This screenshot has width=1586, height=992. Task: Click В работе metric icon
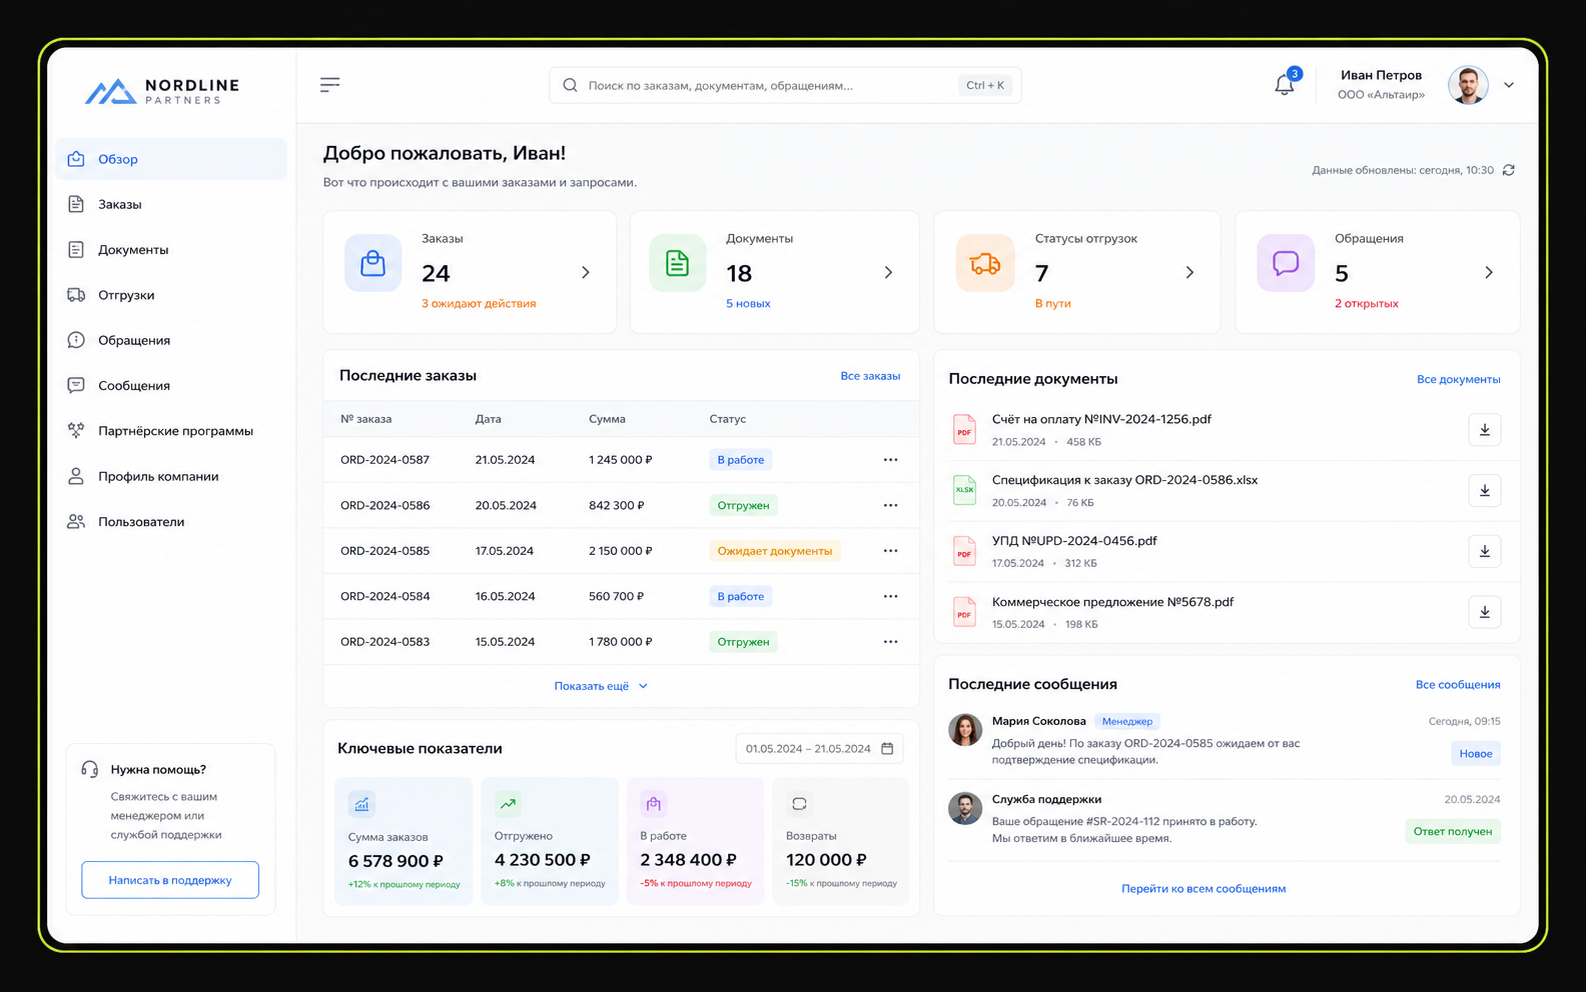(x=653, y=803)
